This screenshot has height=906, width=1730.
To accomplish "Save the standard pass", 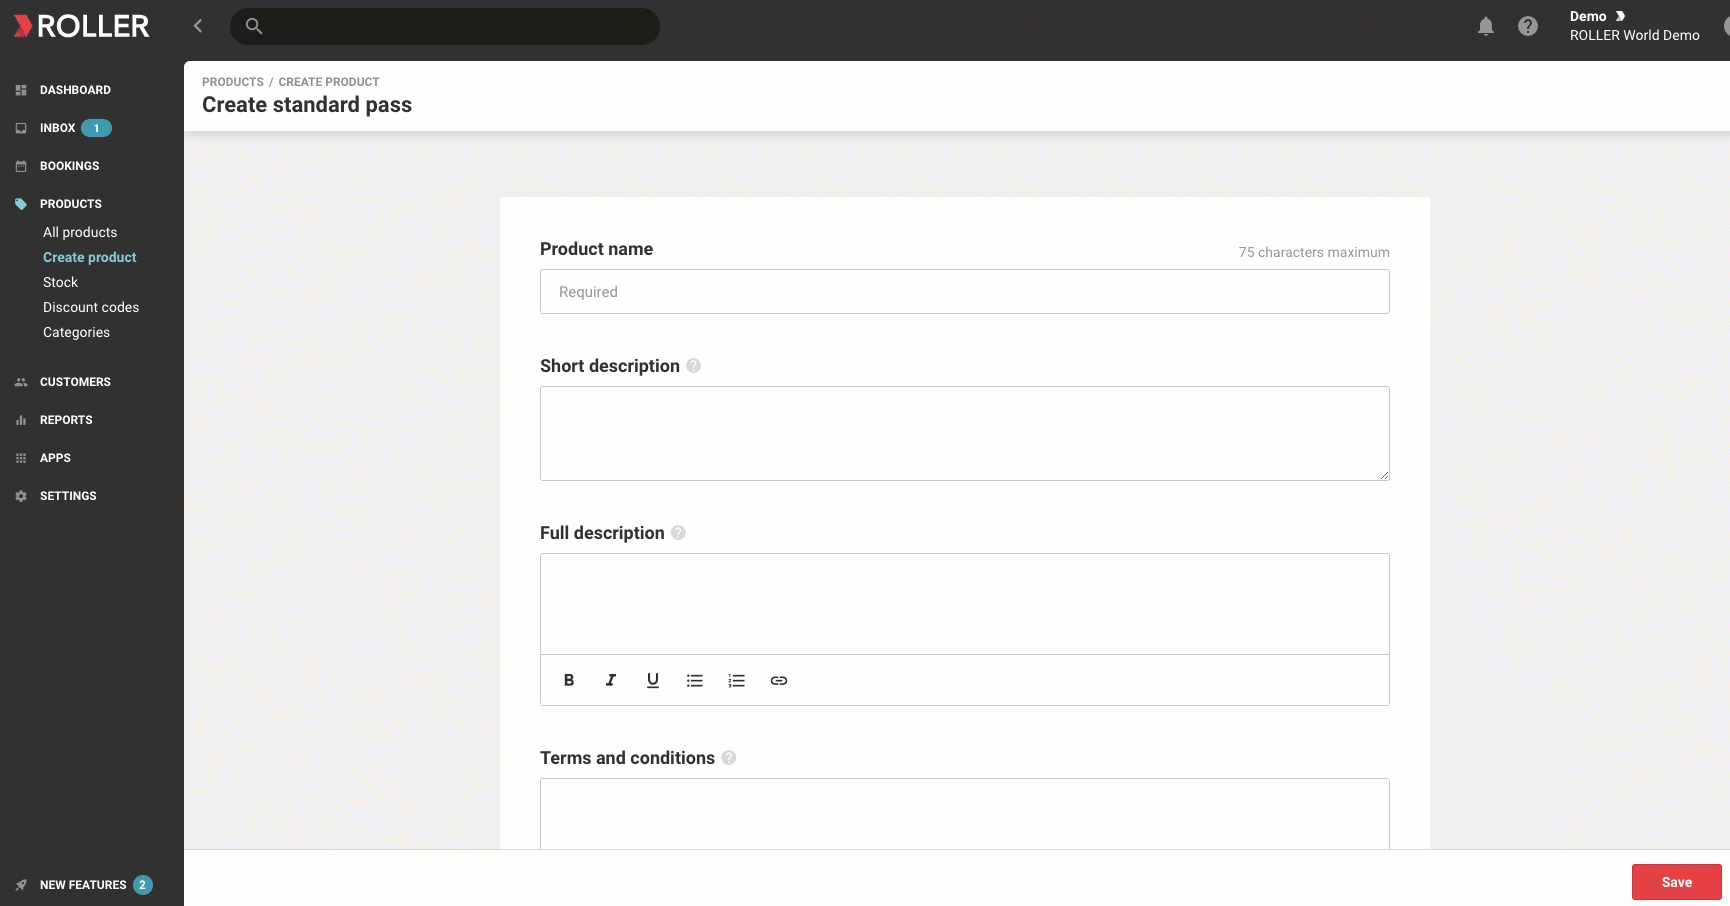I will click(x=1676, y=882).
